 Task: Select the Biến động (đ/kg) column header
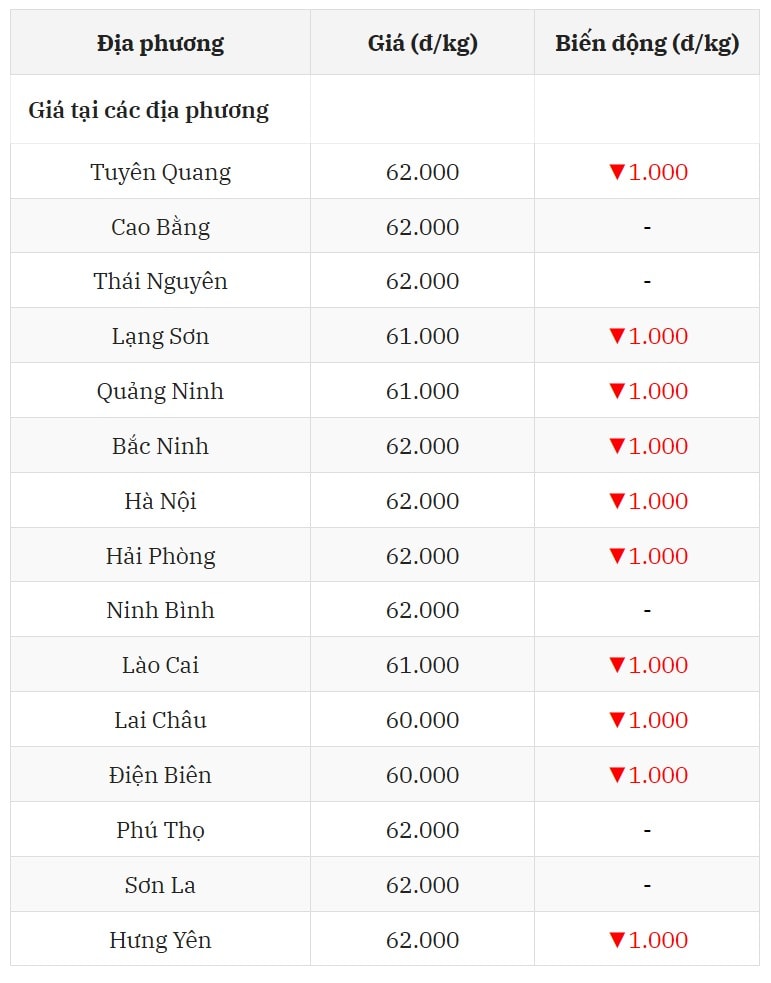[647, 43]
